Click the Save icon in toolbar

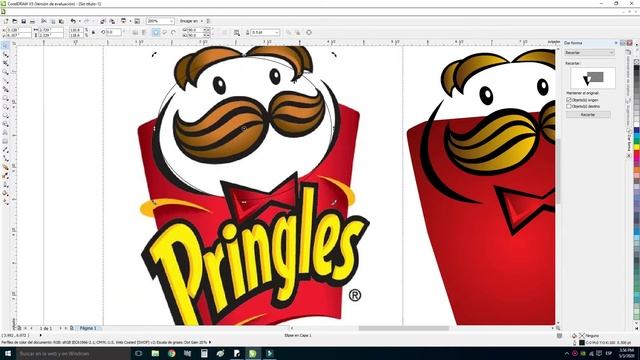tap(24, 21)
